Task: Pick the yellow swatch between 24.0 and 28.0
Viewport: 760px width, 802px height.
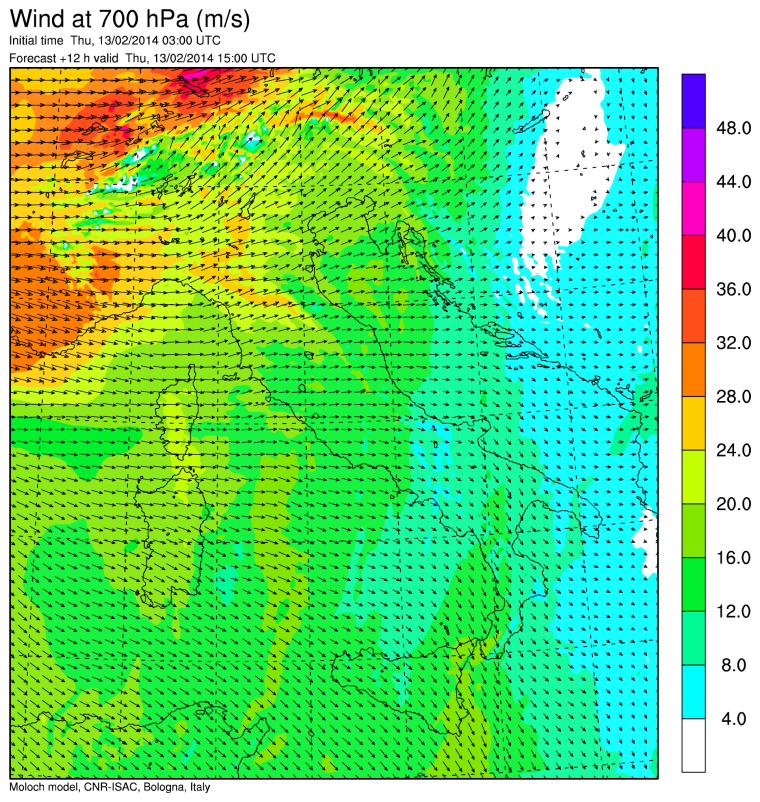Action: coord(694,423)
